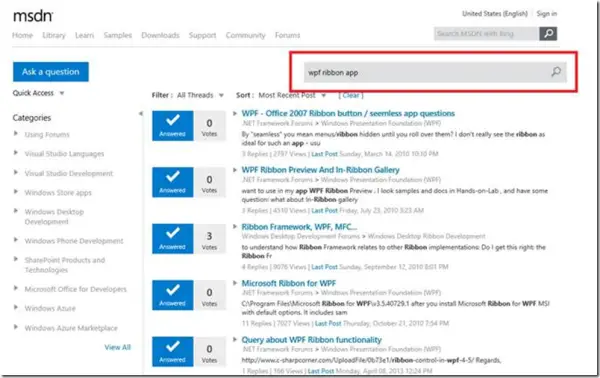Expand the Query about WPF Ribbon thread arrow
This screenshot has height=378, width=600.
click(x=235, y=339)
